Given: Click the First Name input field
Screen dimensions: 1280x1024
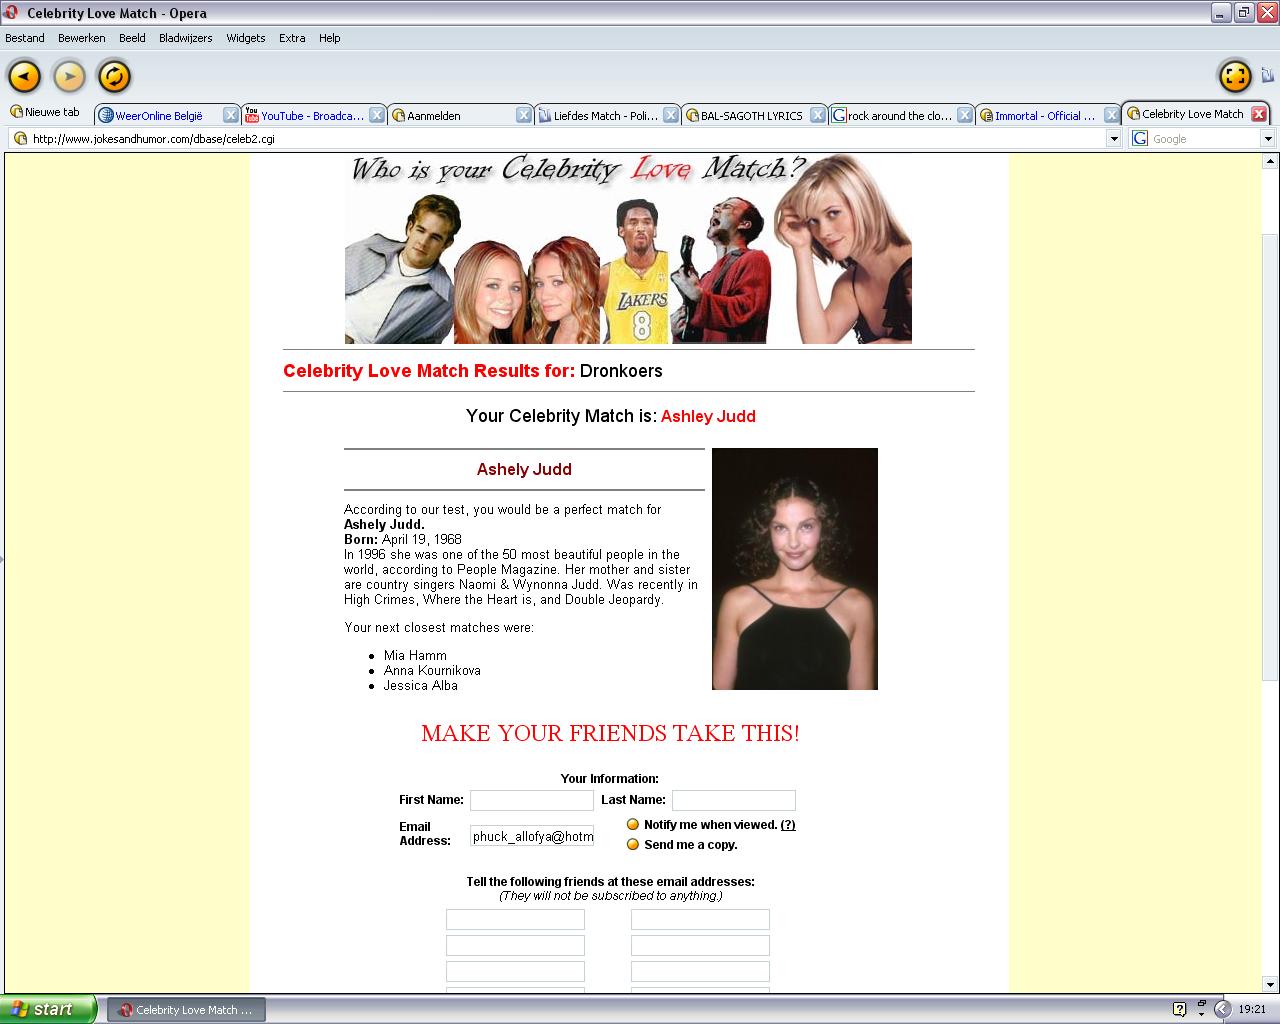Looking at the screenshot, I should pos(532,800).
